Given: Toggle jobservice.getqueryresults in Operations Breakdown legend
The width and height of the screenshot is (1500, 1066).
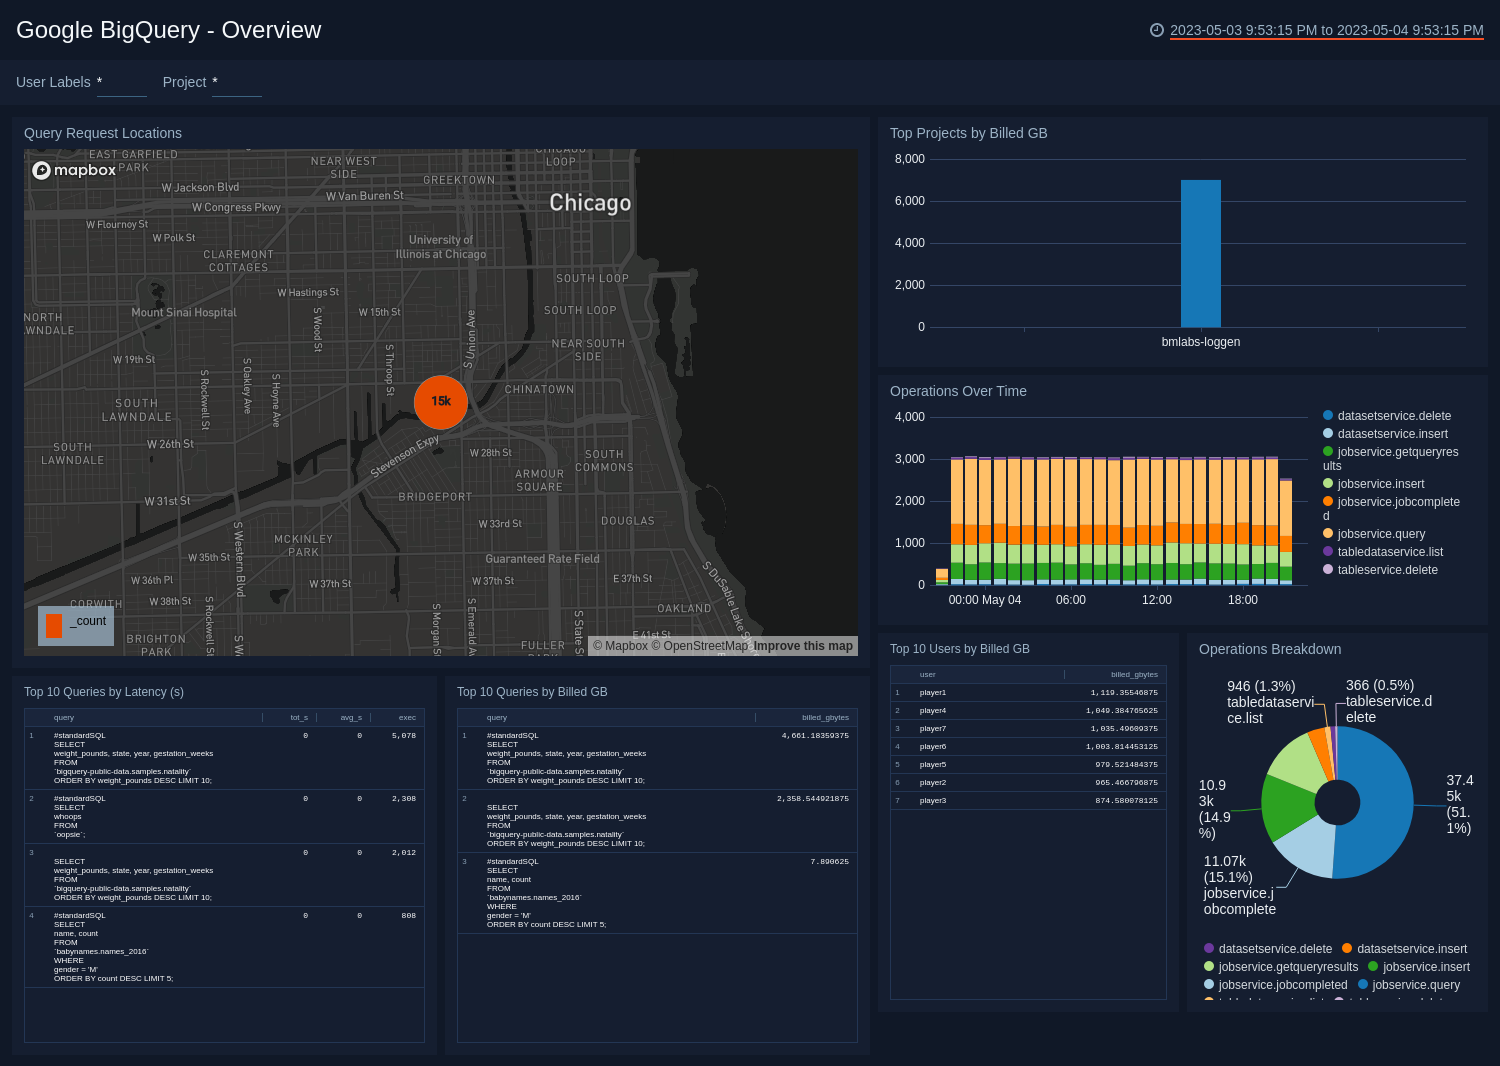Looking at the screenshot, I should coord(1281,967).
